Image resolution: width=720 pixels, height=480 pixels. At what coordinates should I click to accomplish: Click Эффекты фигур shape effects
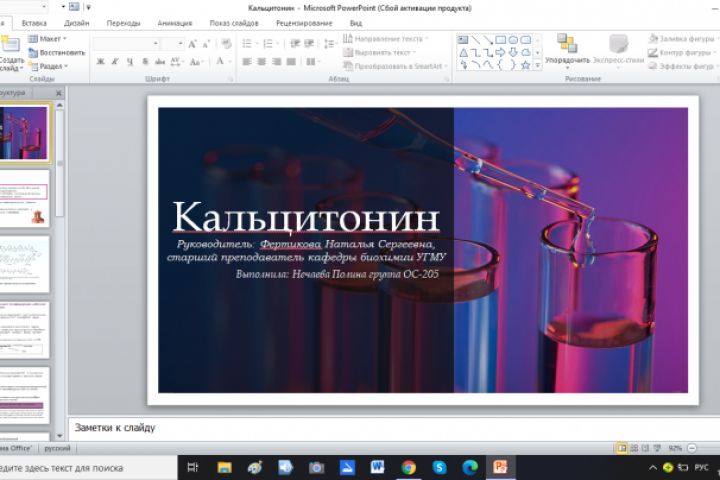click(x=683, y=67)
